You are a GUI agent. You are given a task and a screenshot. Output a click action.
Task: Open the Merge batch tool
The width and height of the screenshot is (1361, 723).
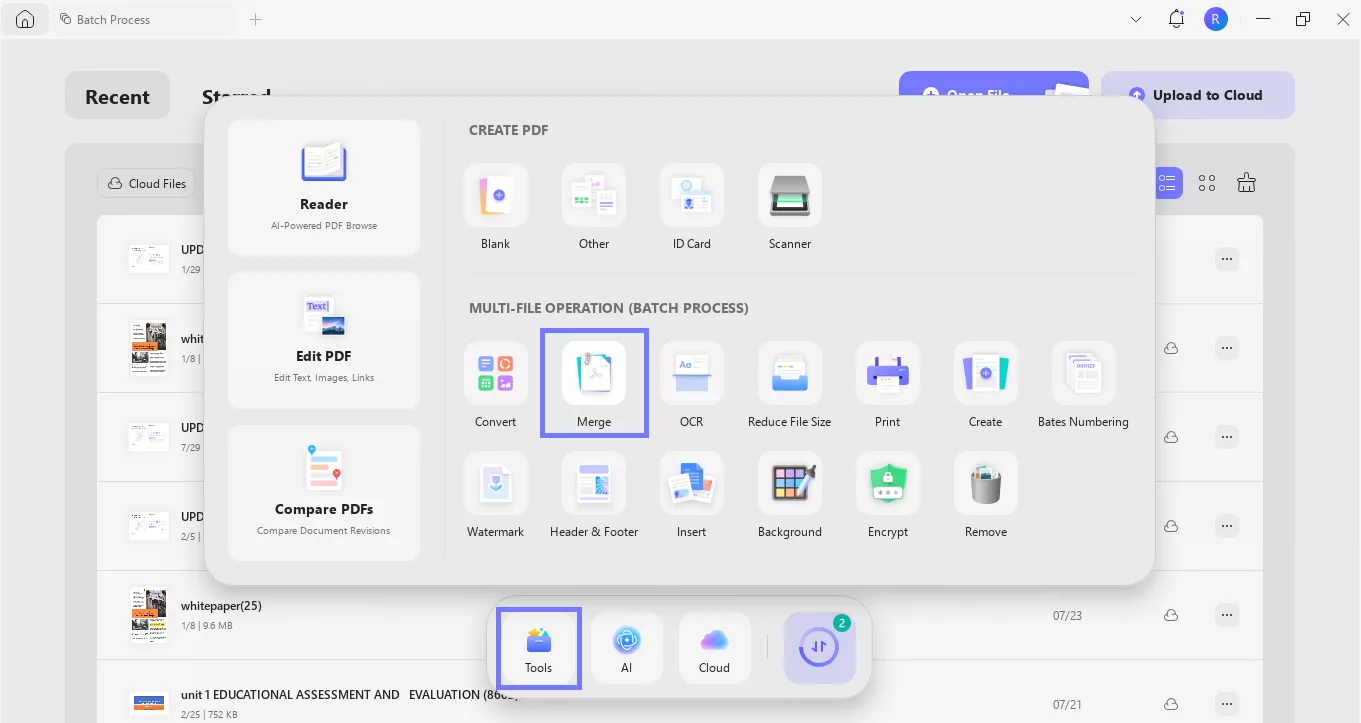(x=594, y=381)
